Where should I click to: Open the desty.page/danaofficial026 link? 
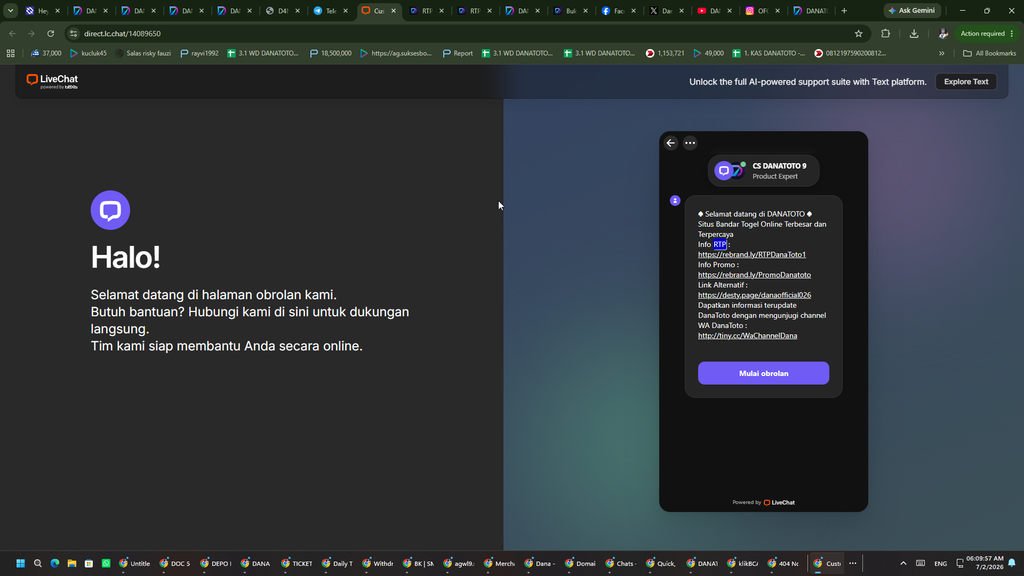pos(754,295)
